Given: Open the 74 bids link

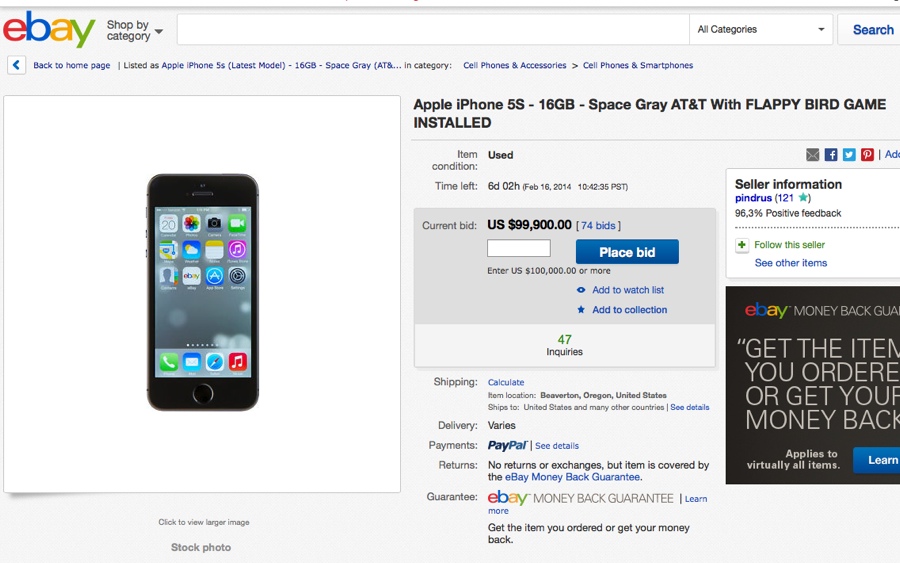Looking at the screenshot, I should pyautogui.click(x=599, y=226).
